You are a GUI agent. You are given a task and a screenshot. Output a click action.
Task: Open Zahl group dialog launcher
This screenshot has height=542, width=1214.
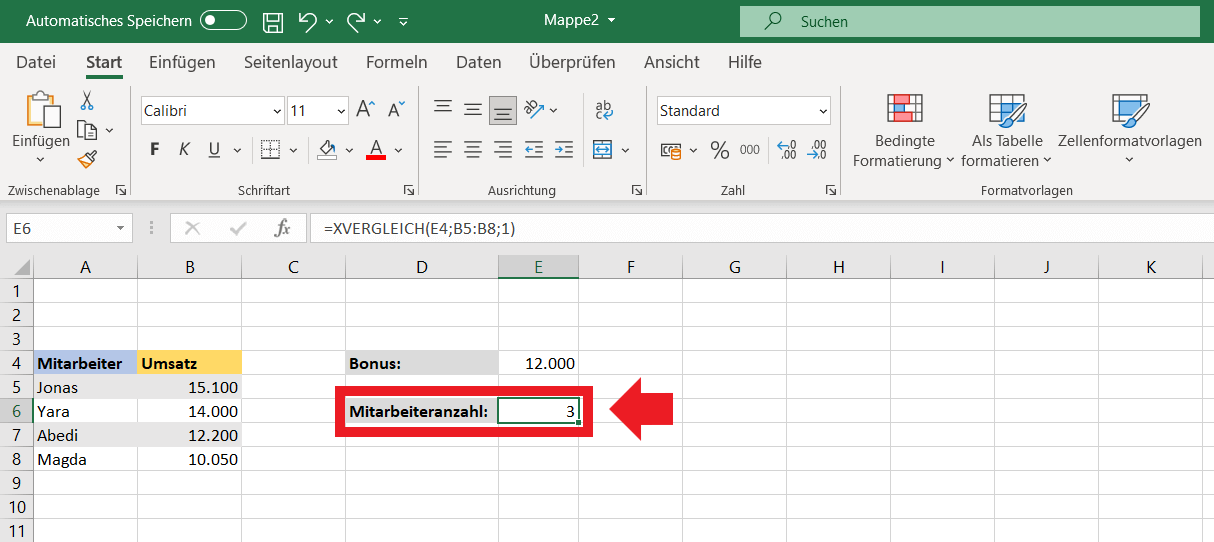pyautogui.click(x=830, y=190)
